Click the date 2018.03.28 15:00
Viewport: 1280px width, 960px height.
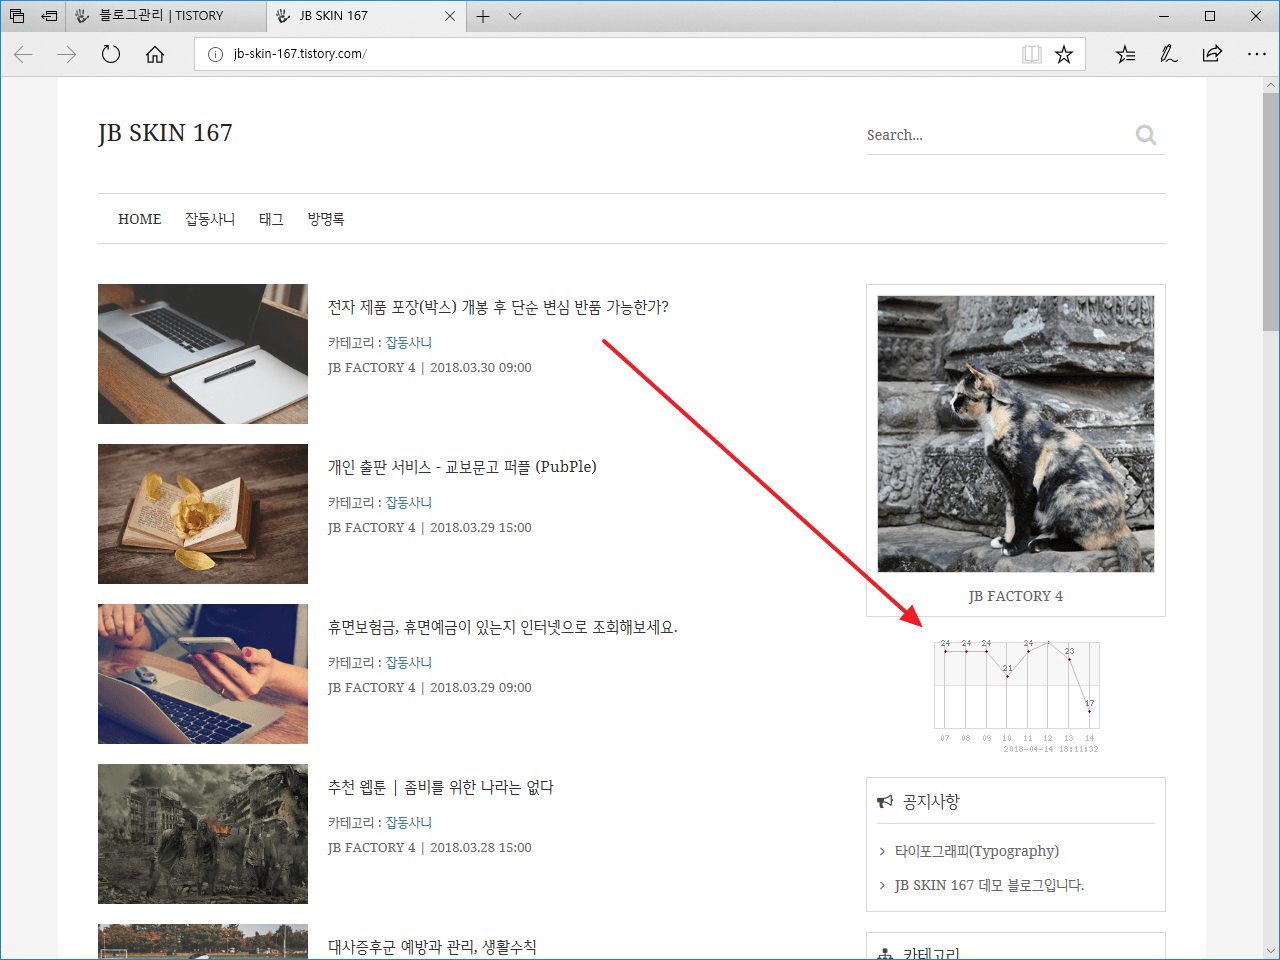pos(481,847)
